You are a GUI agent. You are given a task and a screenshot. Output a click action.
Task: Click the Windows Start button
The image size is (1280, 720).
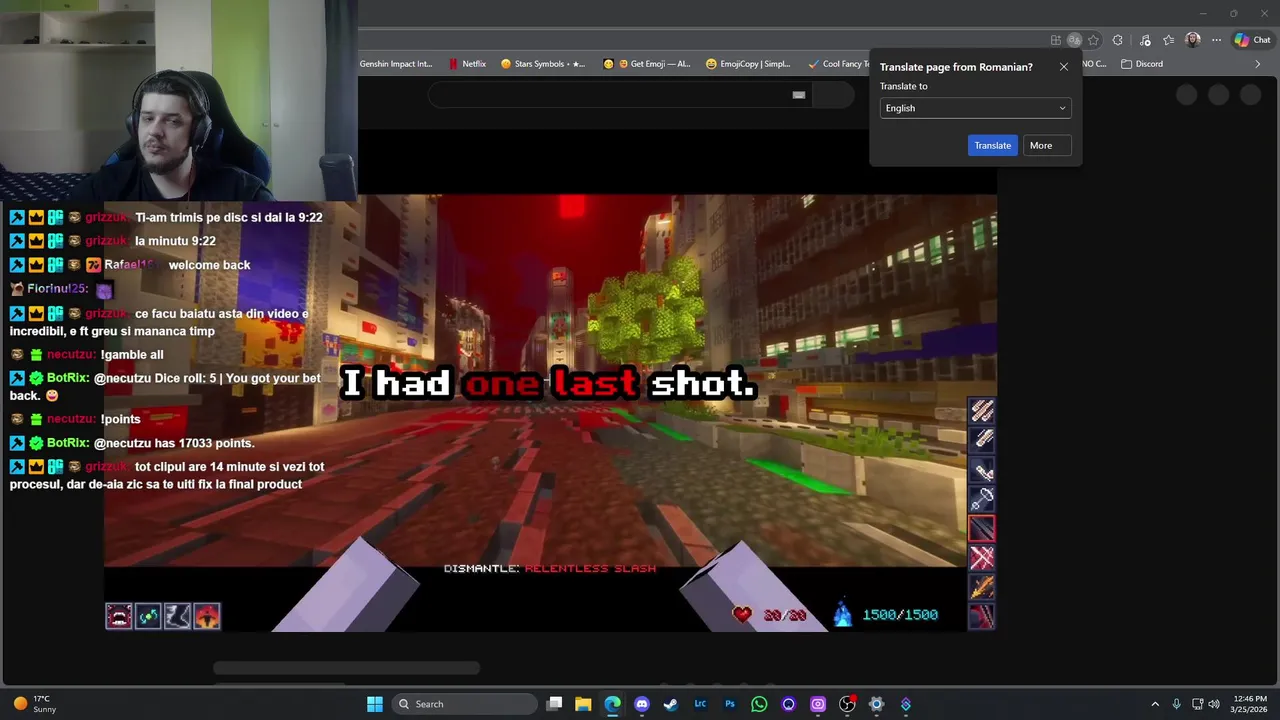374,704
